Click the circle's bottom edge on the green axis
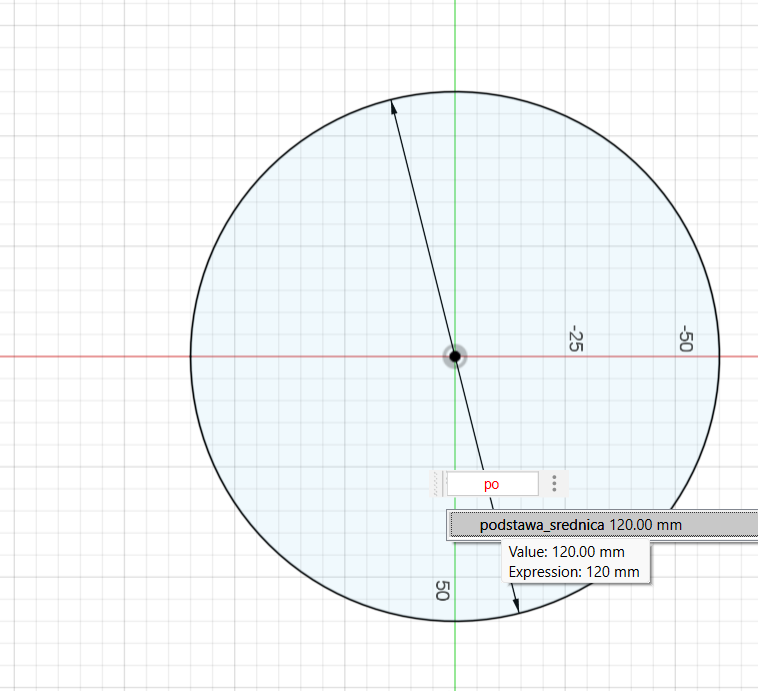 point(455,621)
